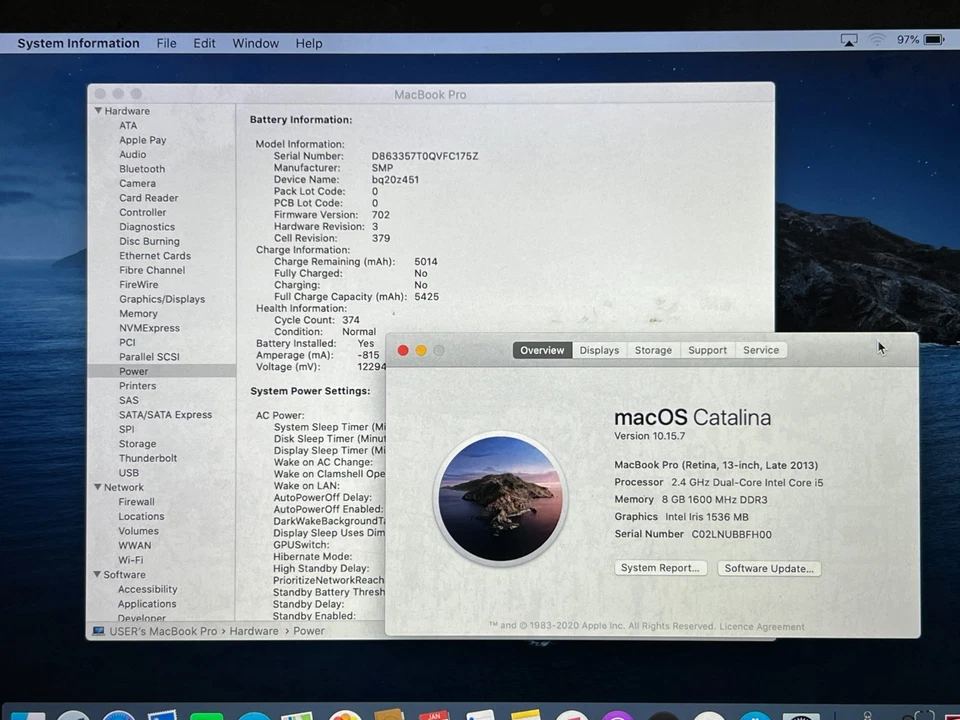Select Wi-Fi under Network in sidebar
The height and width of the screenshot is (720, 960).
tap(130, 560)
